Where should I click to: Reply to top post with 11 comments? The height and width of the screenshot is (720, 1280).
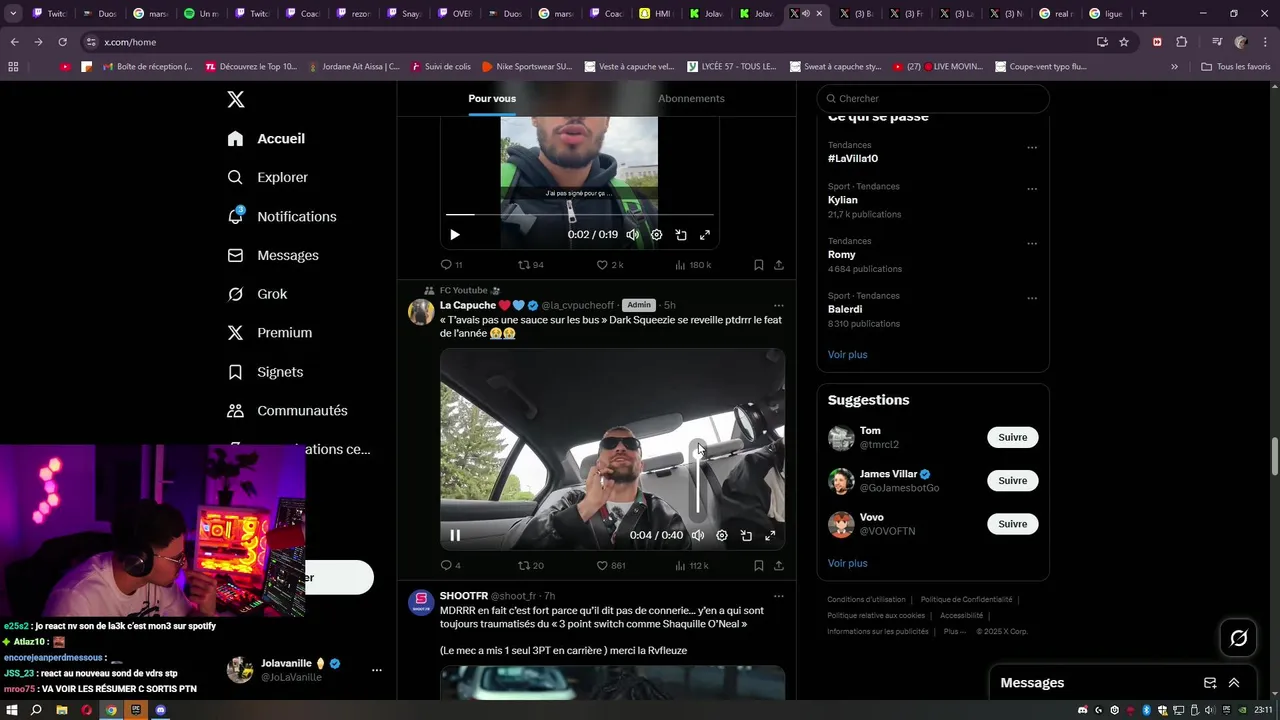(x=451, y=265)
